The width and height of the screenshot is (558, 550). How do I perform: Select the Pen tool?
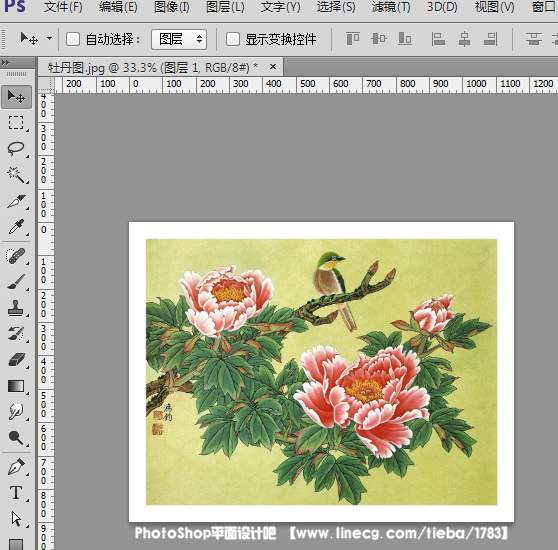16,467
